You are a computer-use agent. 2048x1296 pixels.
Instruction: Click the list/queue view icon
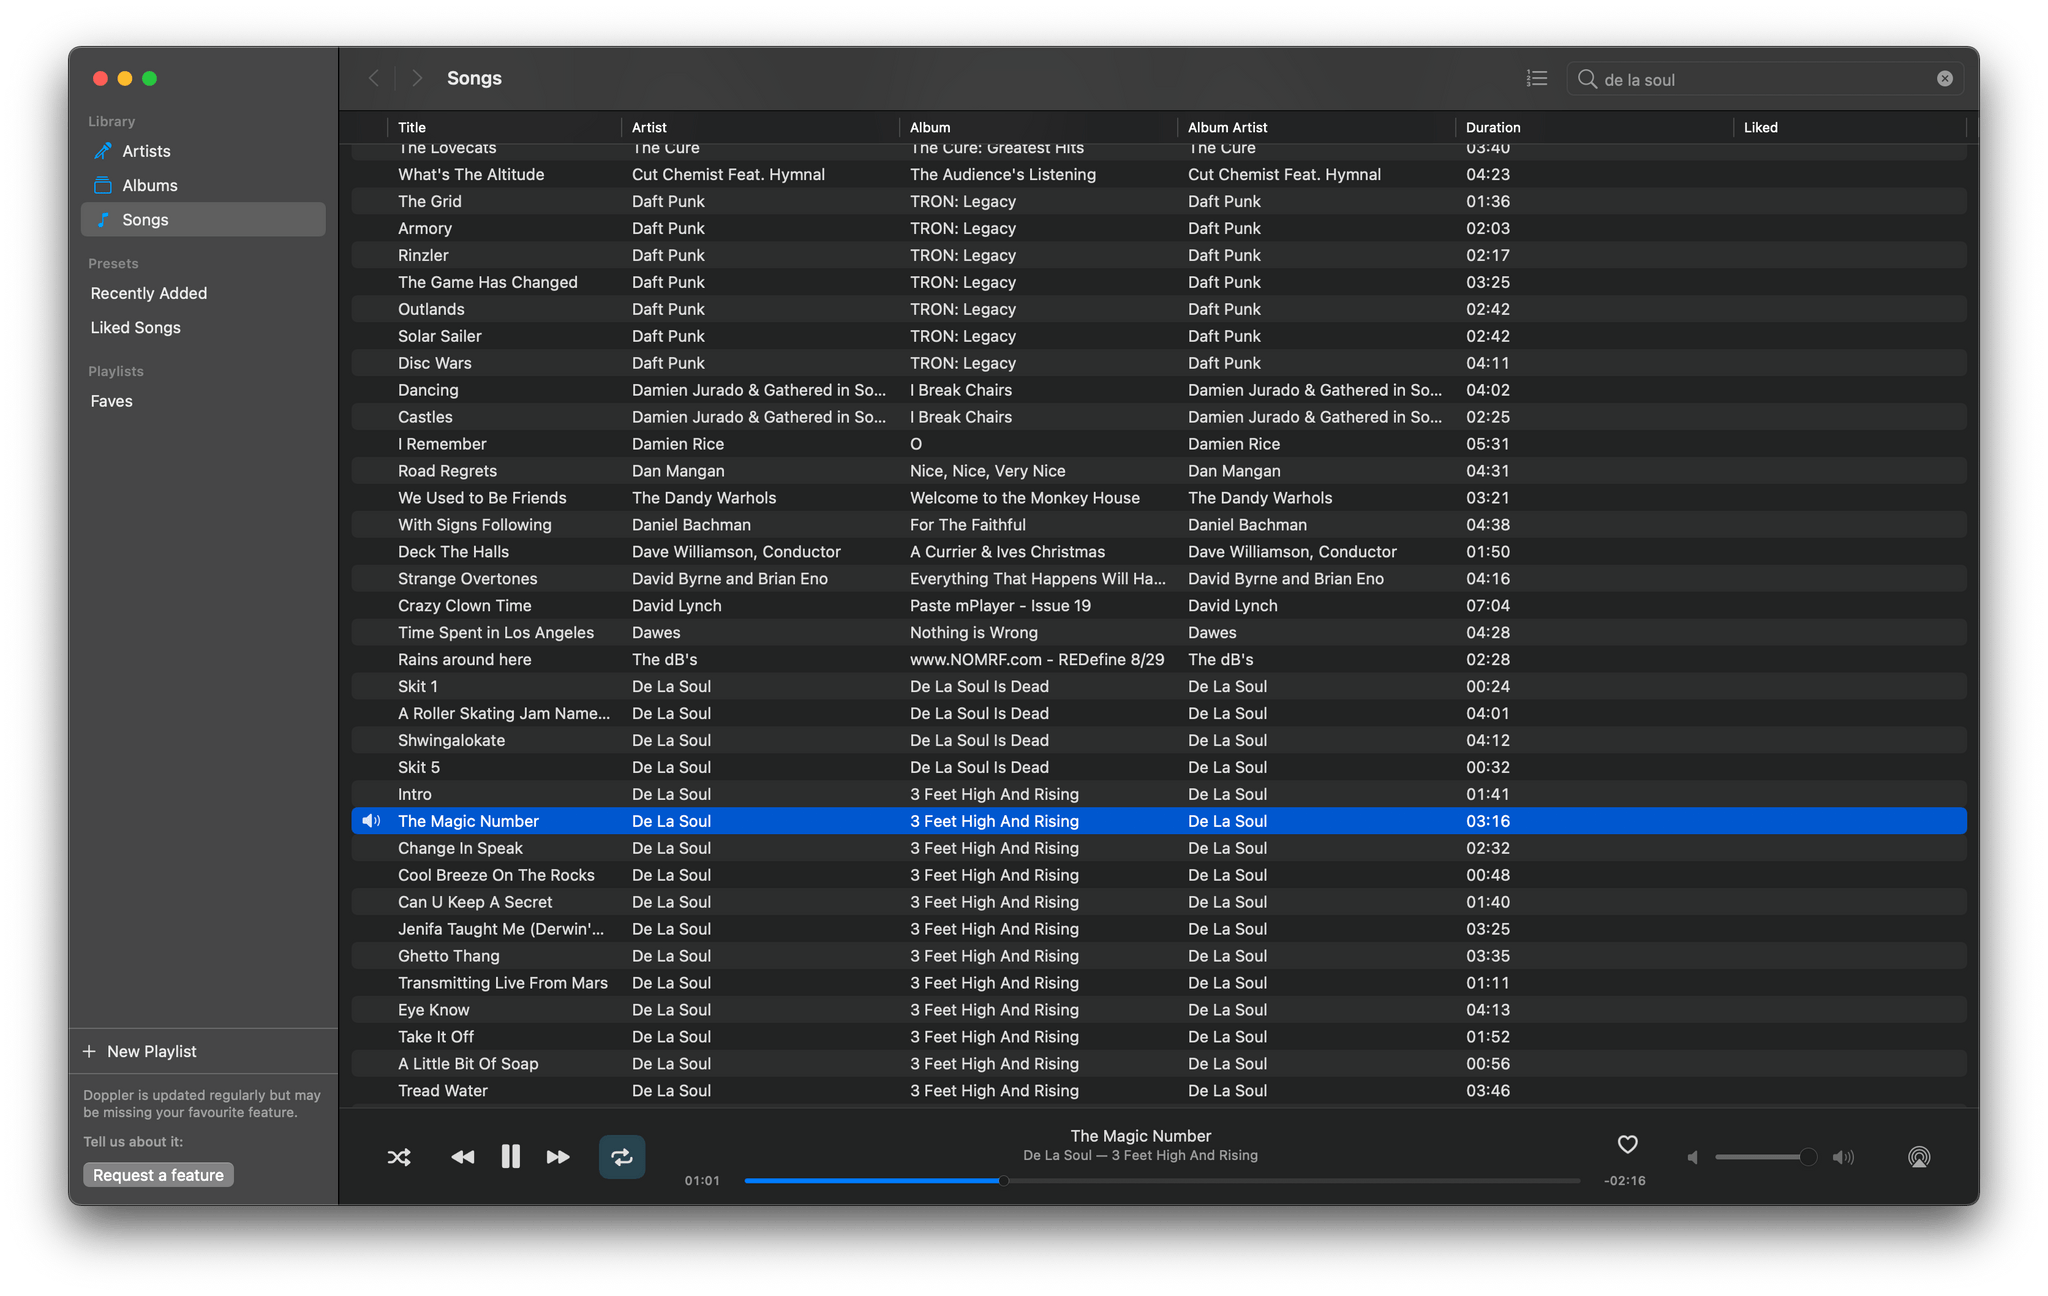[1536, 78]
